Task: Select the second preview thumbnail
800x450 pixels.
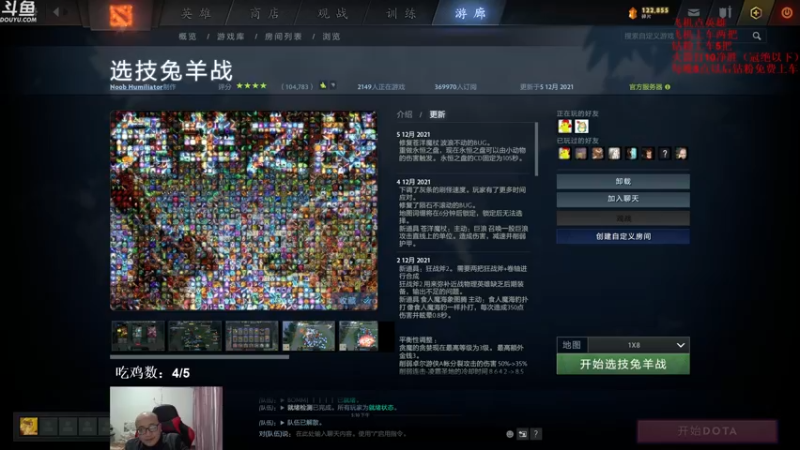Action: (x=195, y=336)
